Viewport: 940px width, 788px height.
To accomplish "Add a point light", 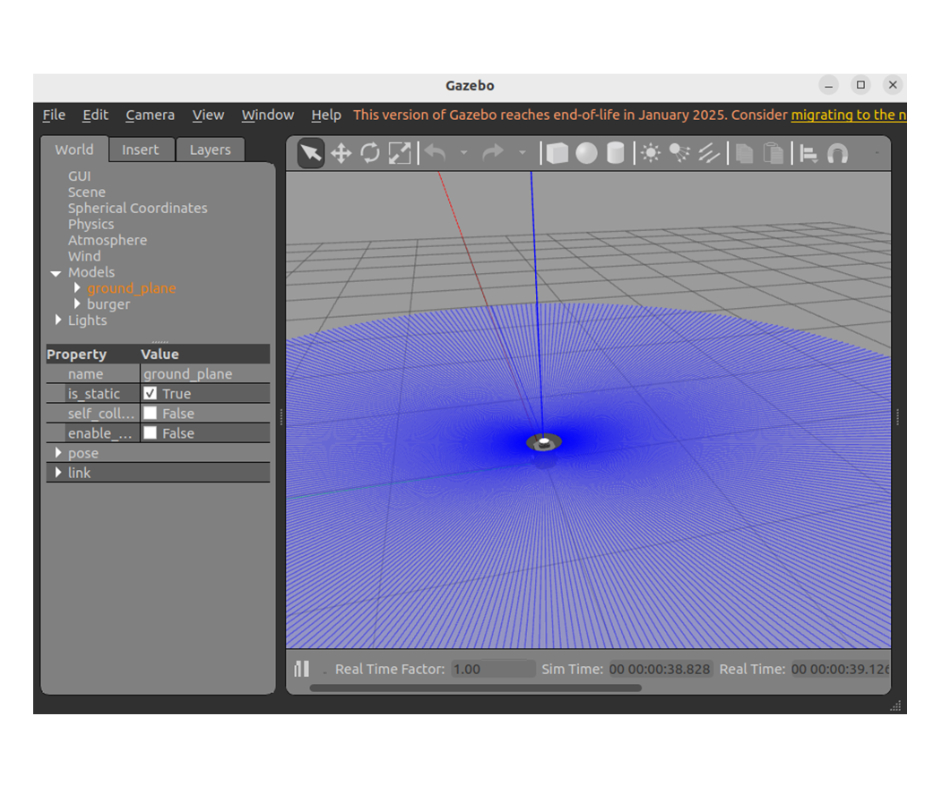I will [x=651, y=153].
